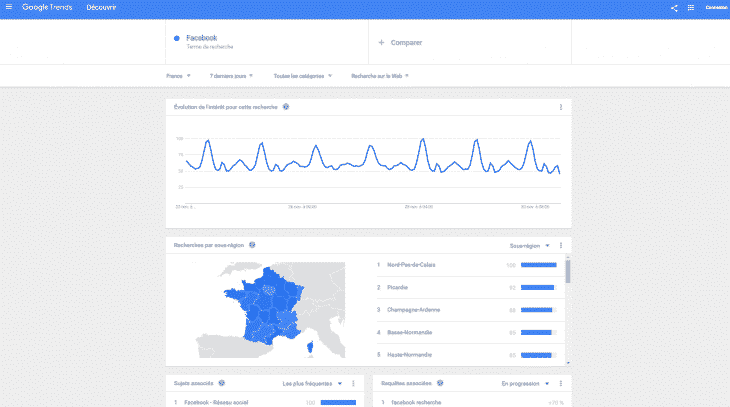Open more options for sous-région card
This screenshot has height=407, width=730.
561,245
